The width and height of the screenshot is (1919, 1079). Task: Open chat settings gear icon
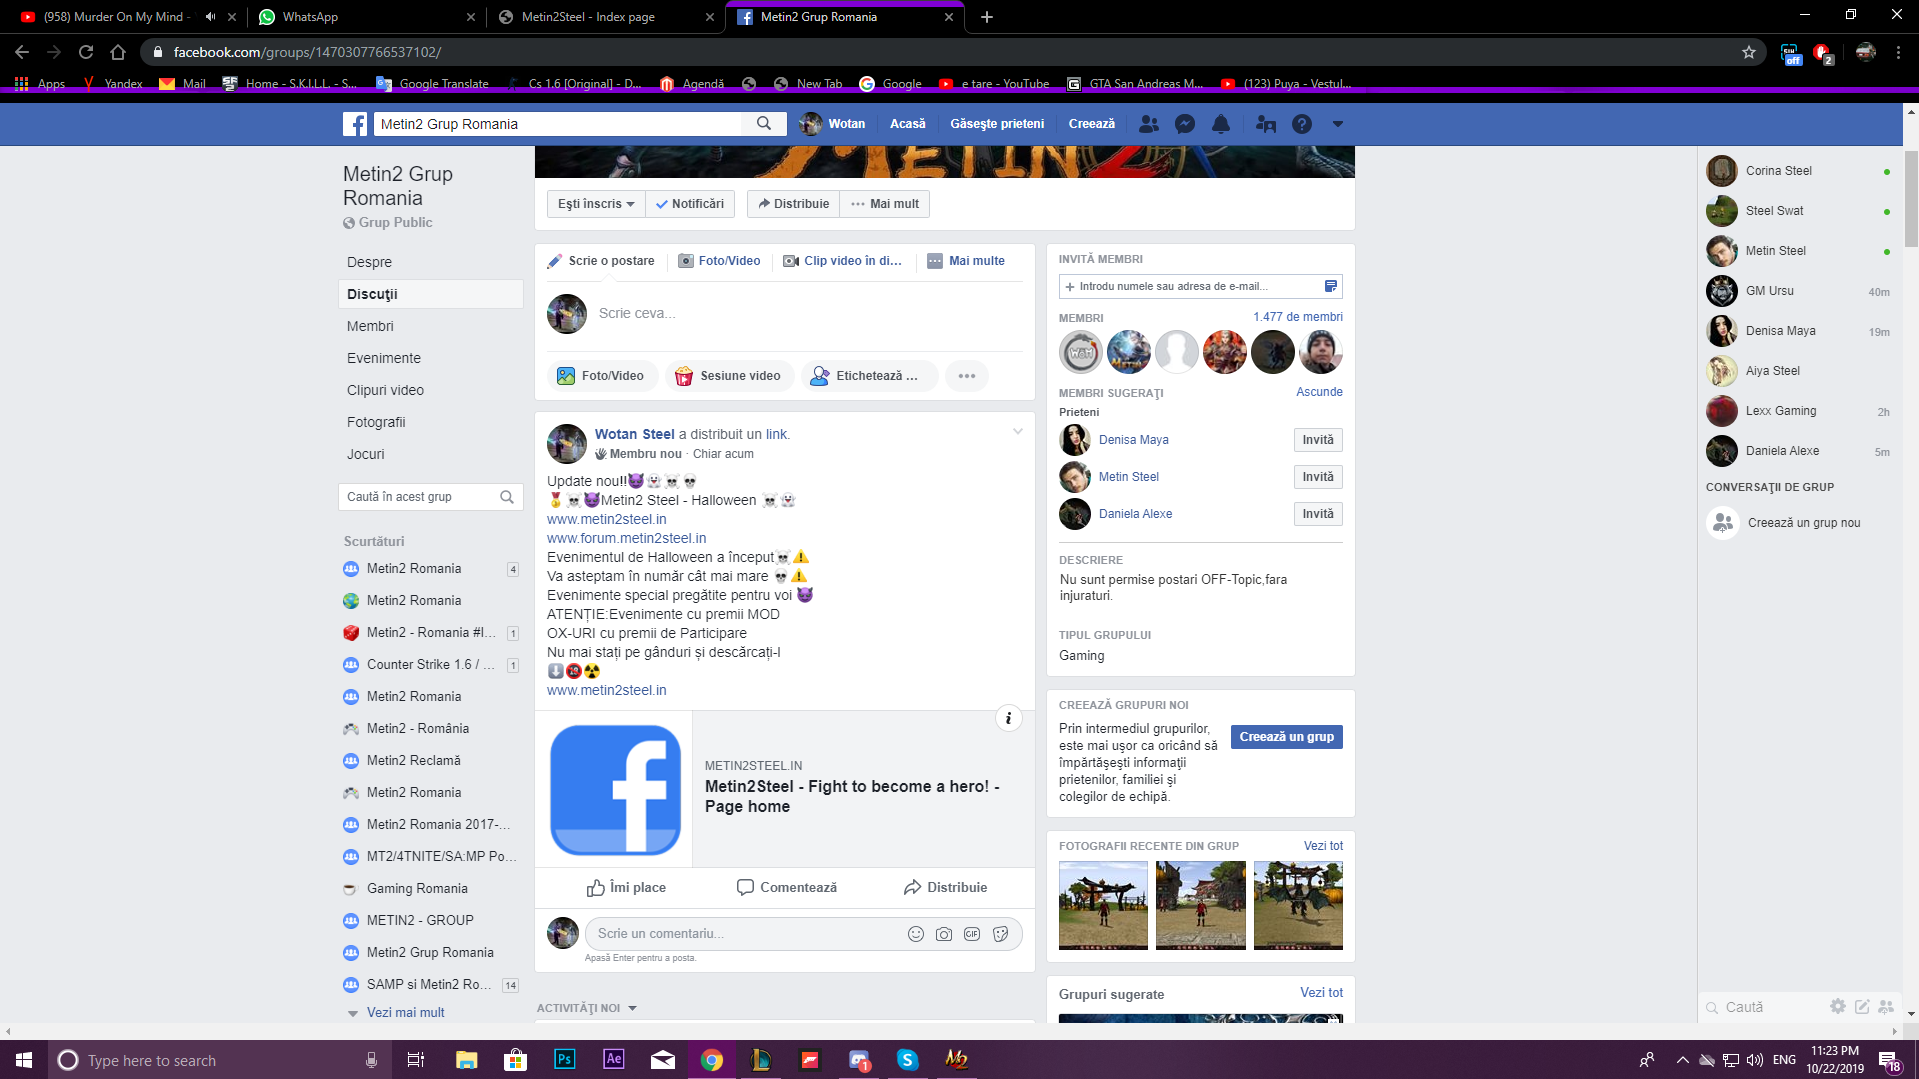tap(1838, 1007)
